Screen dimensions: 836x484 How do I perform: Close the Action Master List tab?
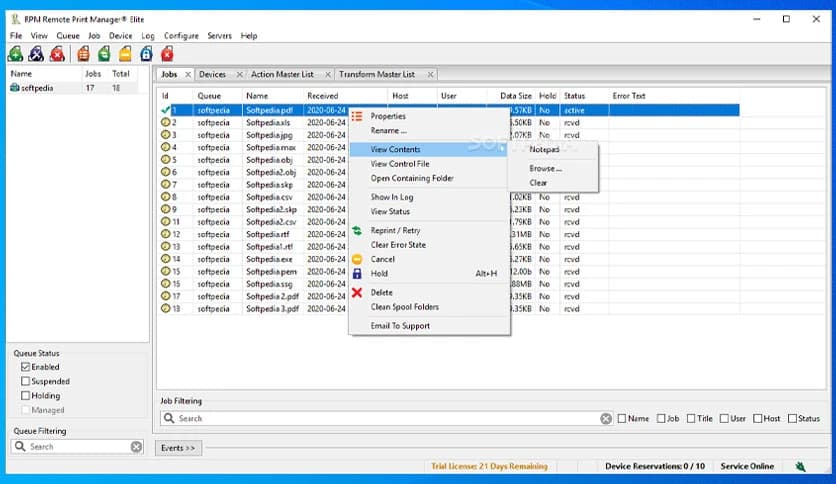point(327,75)
